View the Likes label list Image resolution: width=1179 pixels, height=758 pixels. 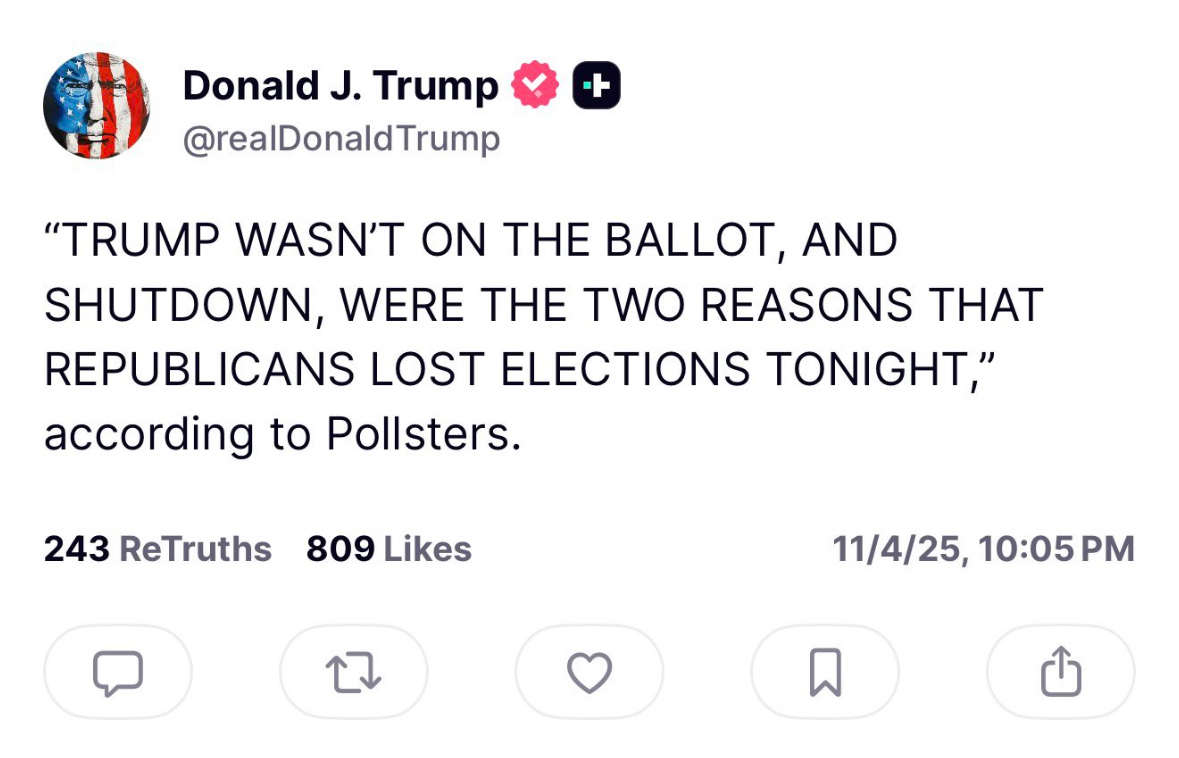pyautogui.click(x=428, y=549)
